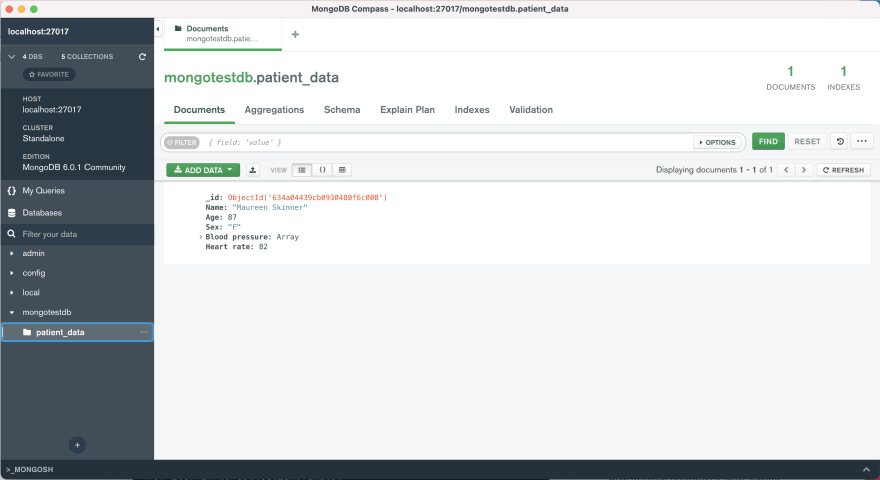Click the localhost:27017 connection title in sidebar
Viewport: 880px width, 480px height.
tap(38, 31)
